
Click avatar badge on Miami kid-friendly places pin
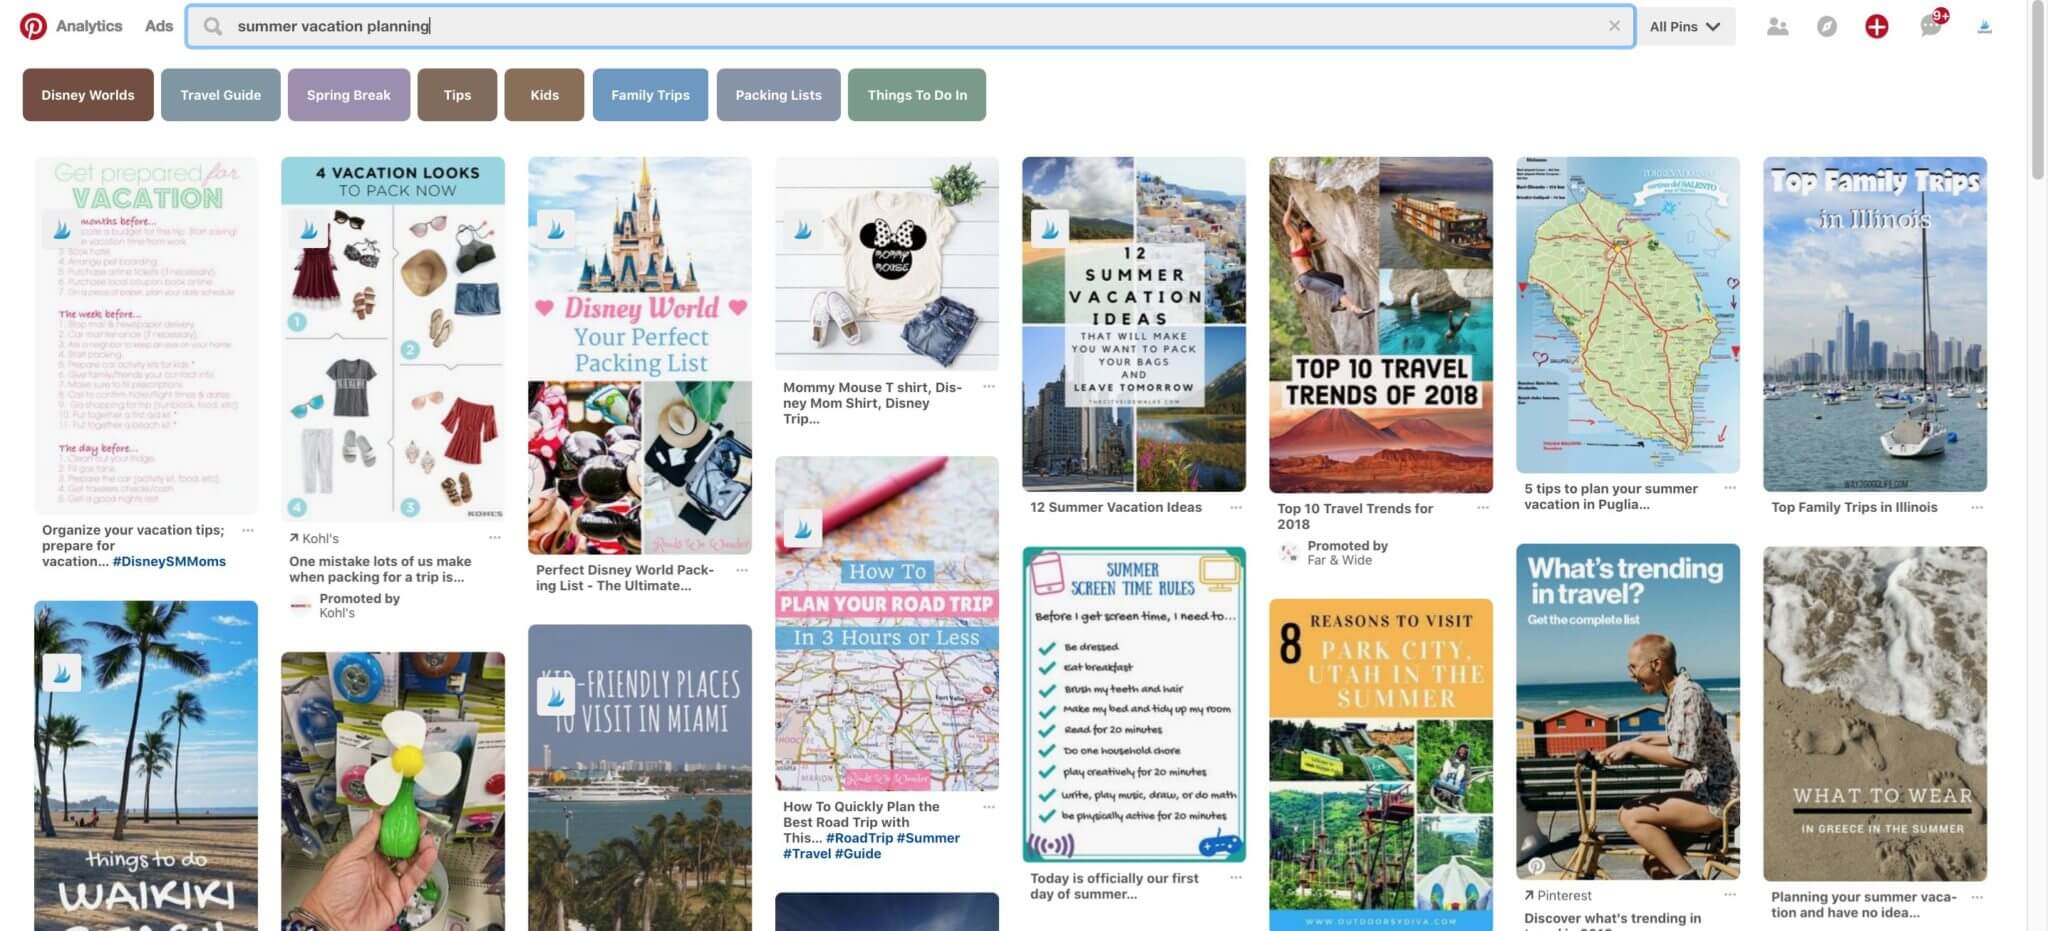tap(556, 696)
